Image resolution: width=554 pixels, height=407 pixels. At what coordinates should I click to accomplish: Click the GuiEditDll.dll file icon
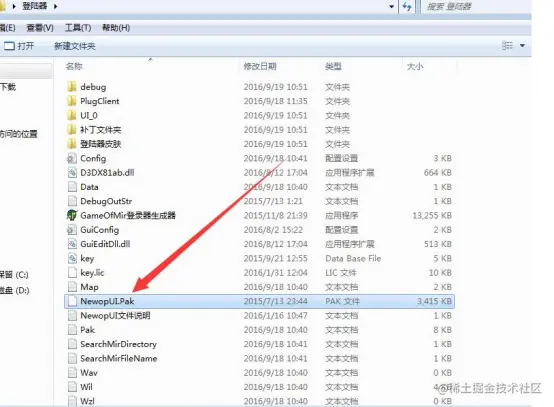click(x=72, y=244)
